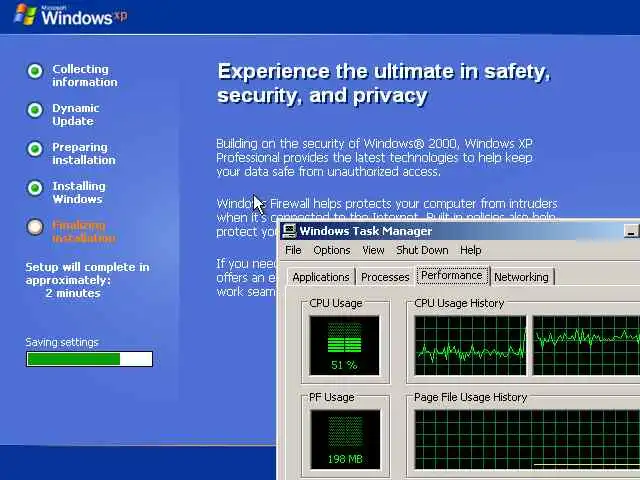The image size is (640, 480).
Task: Click the Windows Task Manager title text
Action: pyautogui.click(x=366, y=231)
